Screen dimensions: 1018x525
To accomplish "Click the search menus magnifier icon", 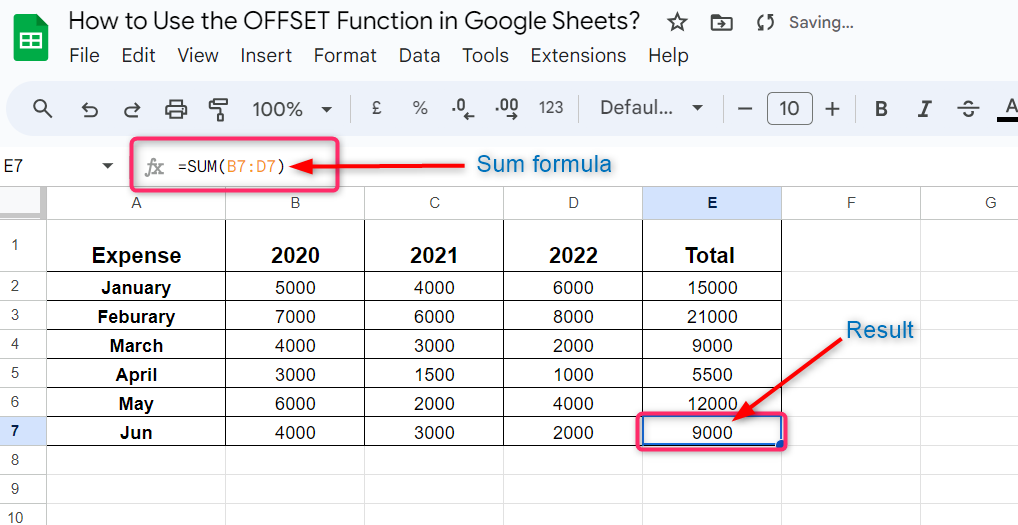I will pyautogui.click(x=42, y=109).
